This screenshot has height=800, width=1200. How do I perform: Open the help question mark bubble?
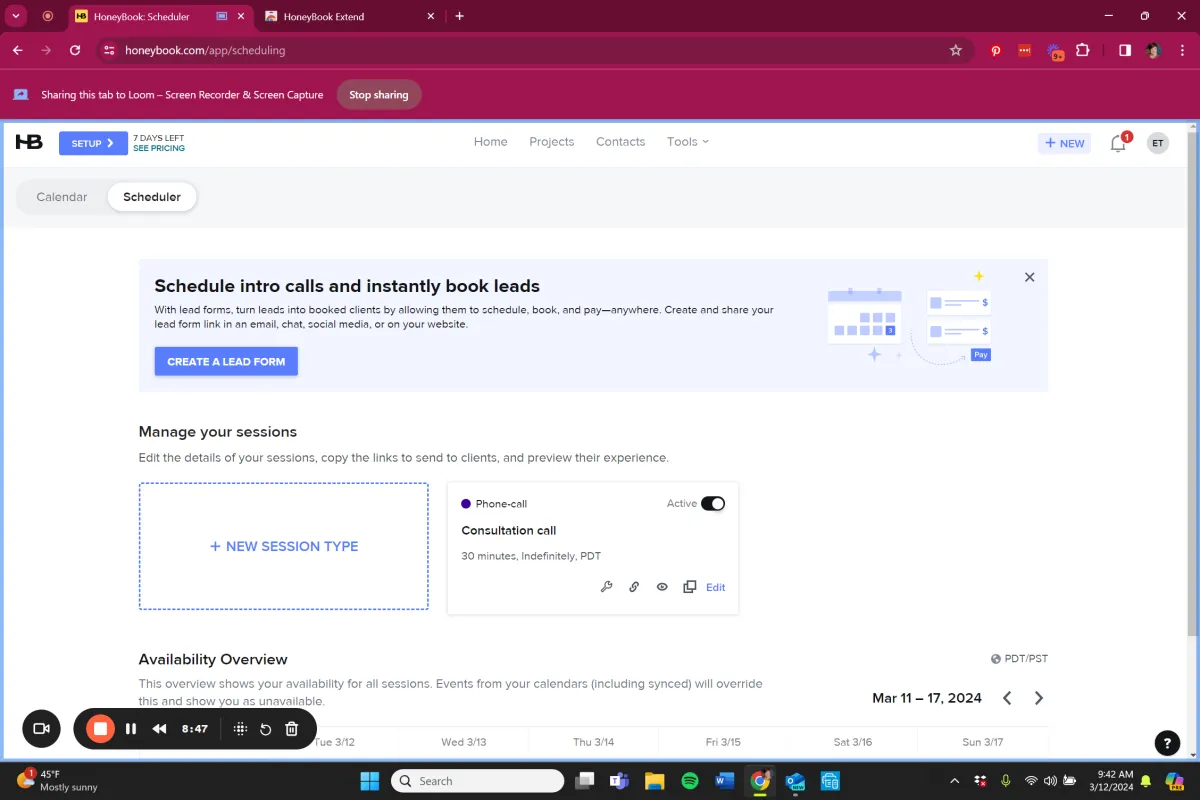click(x=1167, y=743)
